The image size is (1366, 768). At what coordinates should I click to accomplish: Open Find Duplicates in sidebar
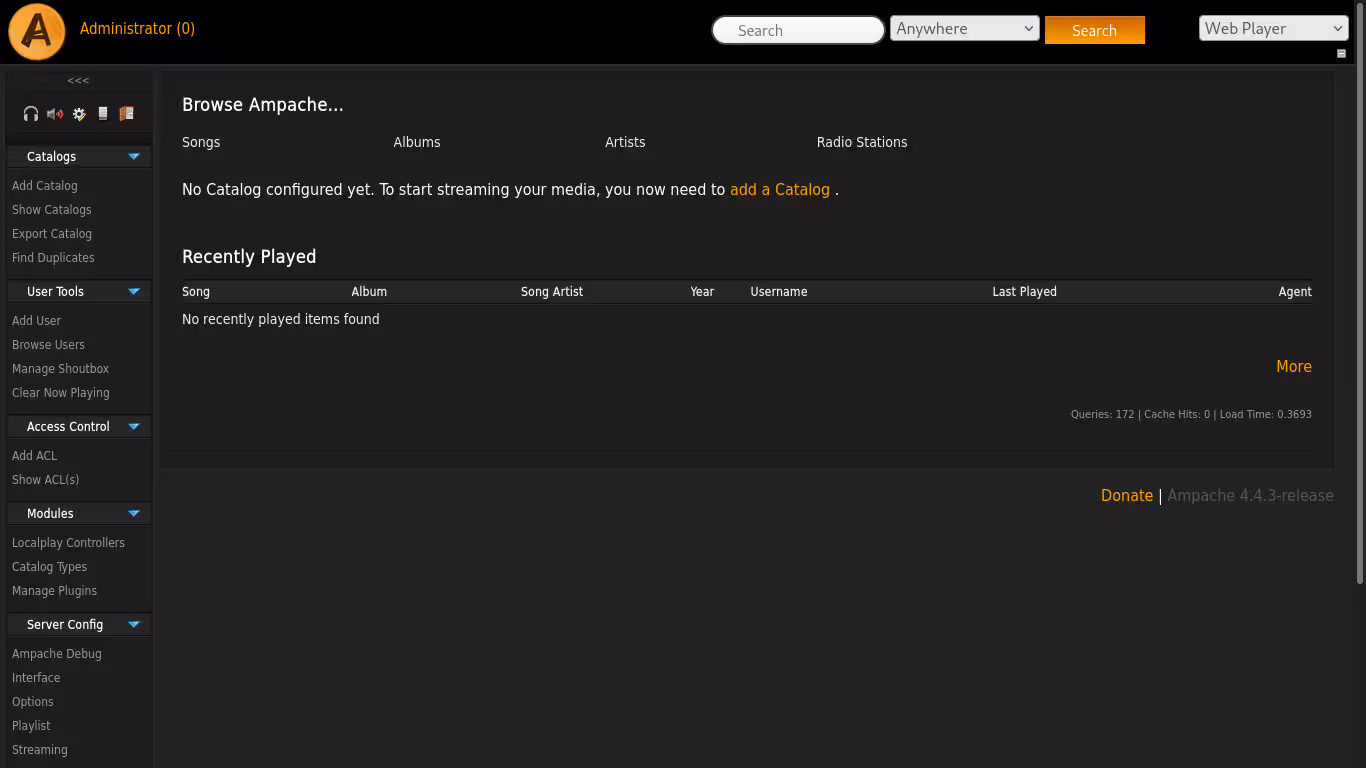[53, 258]
